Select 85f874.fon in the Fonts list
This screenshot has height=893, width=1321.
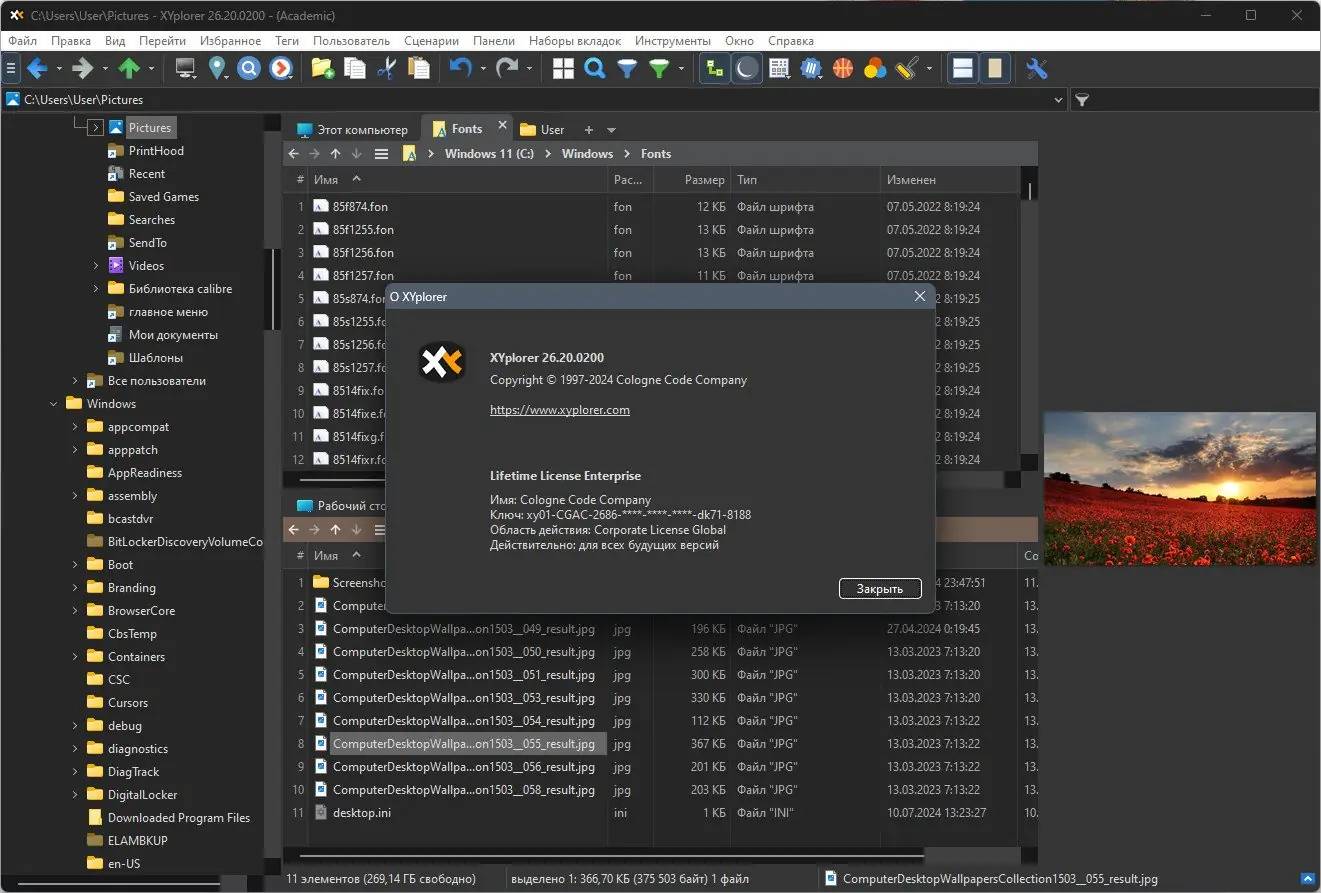360,207
